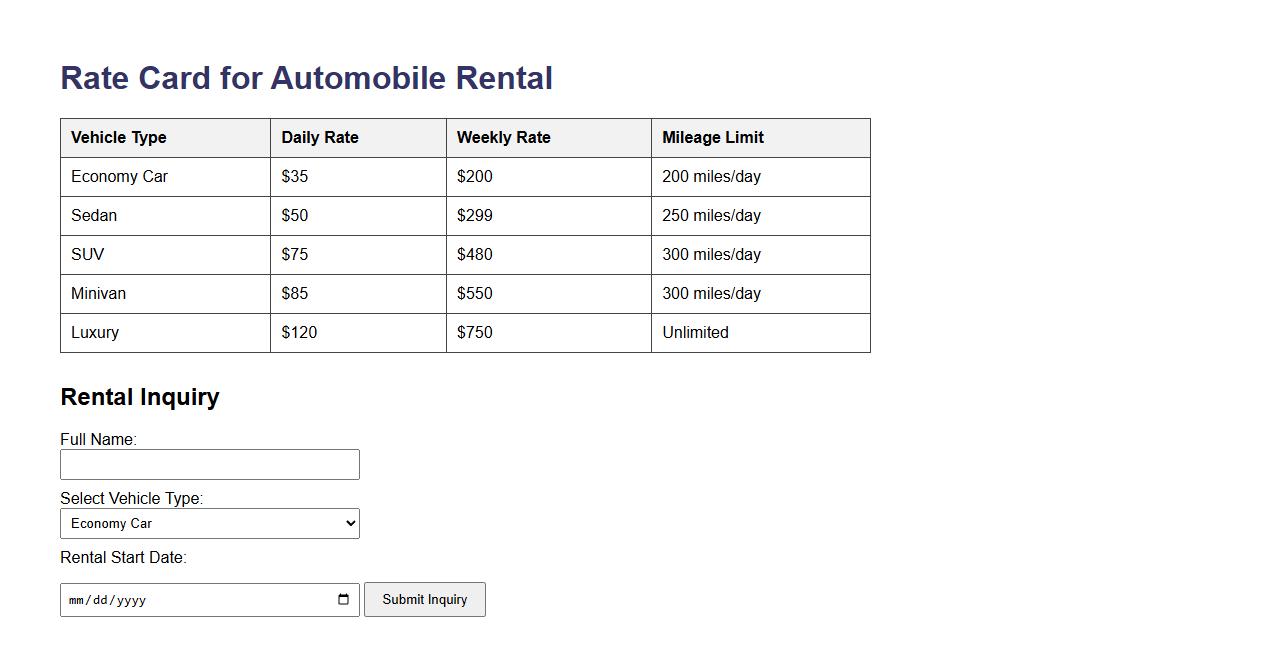Focus the Full Name text field
This screenshot has height=650, width=1278.
[210, 465]
